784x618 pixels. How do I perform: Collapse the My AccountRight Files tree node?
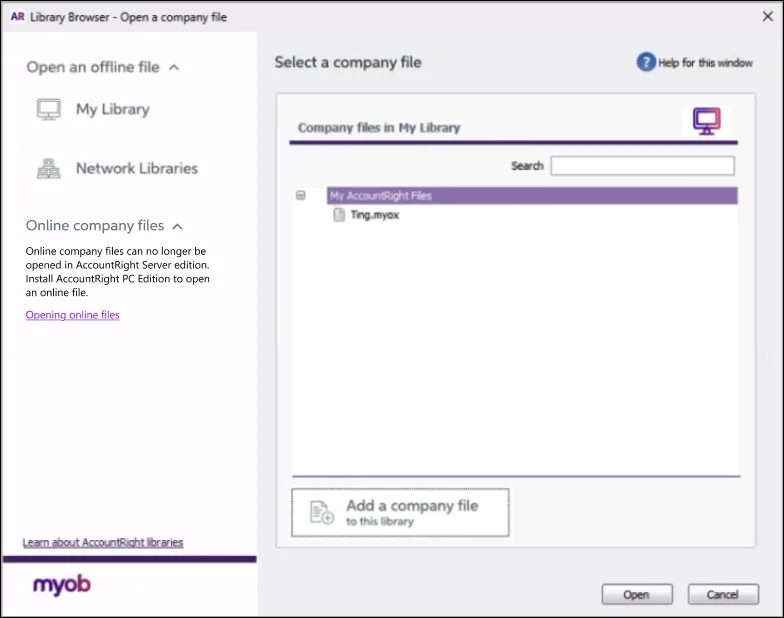click(x=300, y=195)
